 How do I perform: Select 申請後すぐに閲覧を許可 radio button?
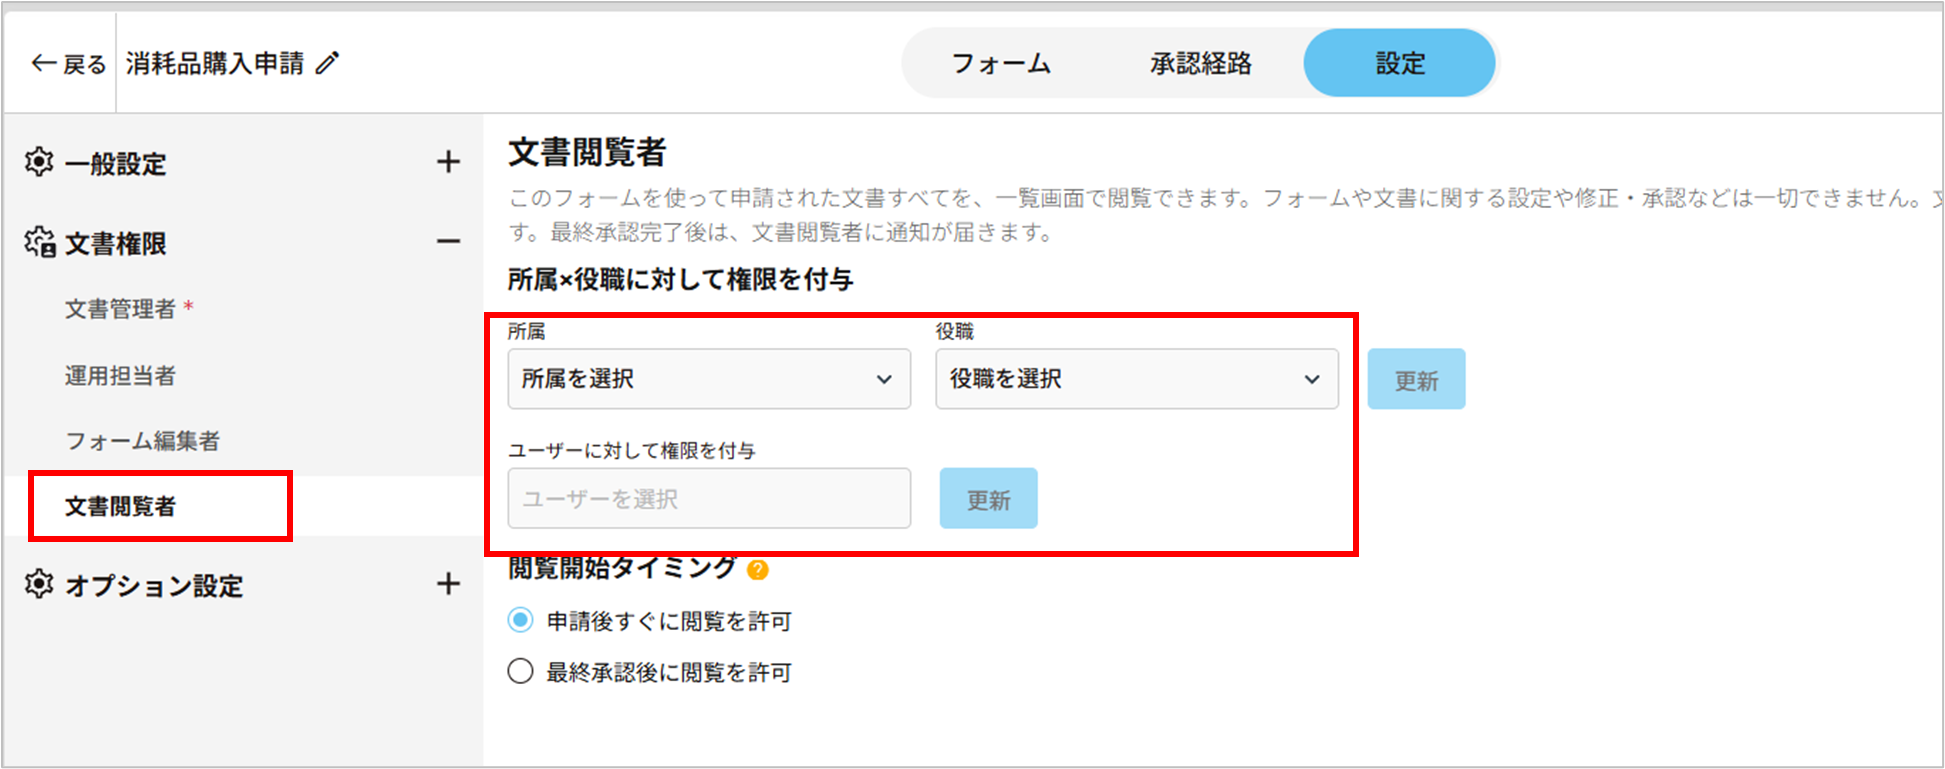520,621
